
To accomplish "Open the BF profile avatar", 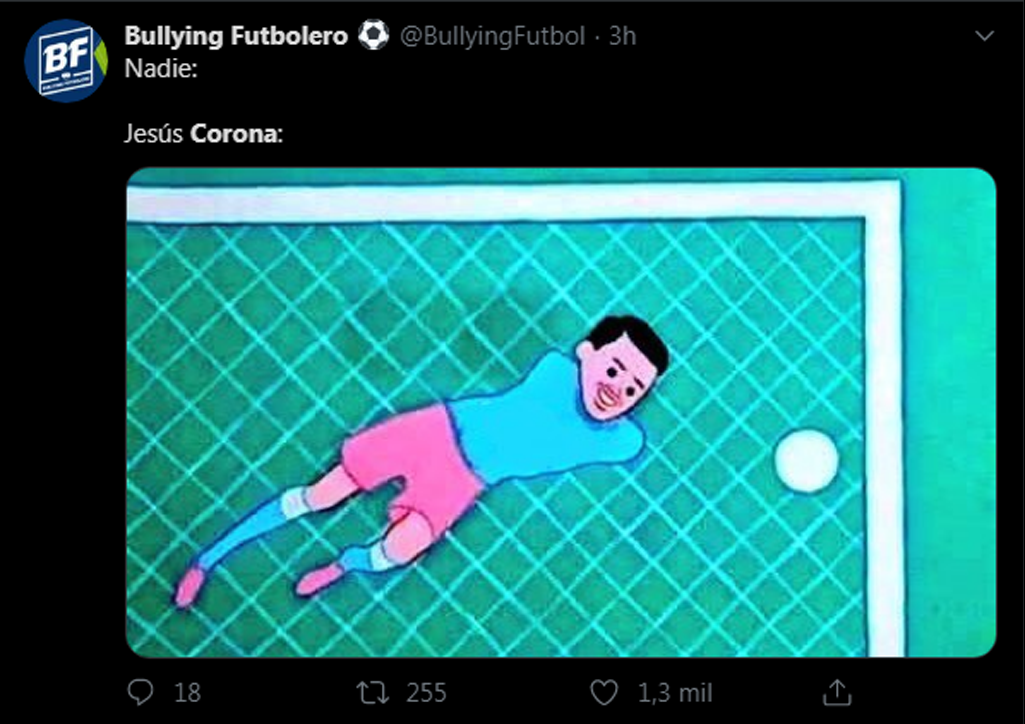I will (66, 61).
